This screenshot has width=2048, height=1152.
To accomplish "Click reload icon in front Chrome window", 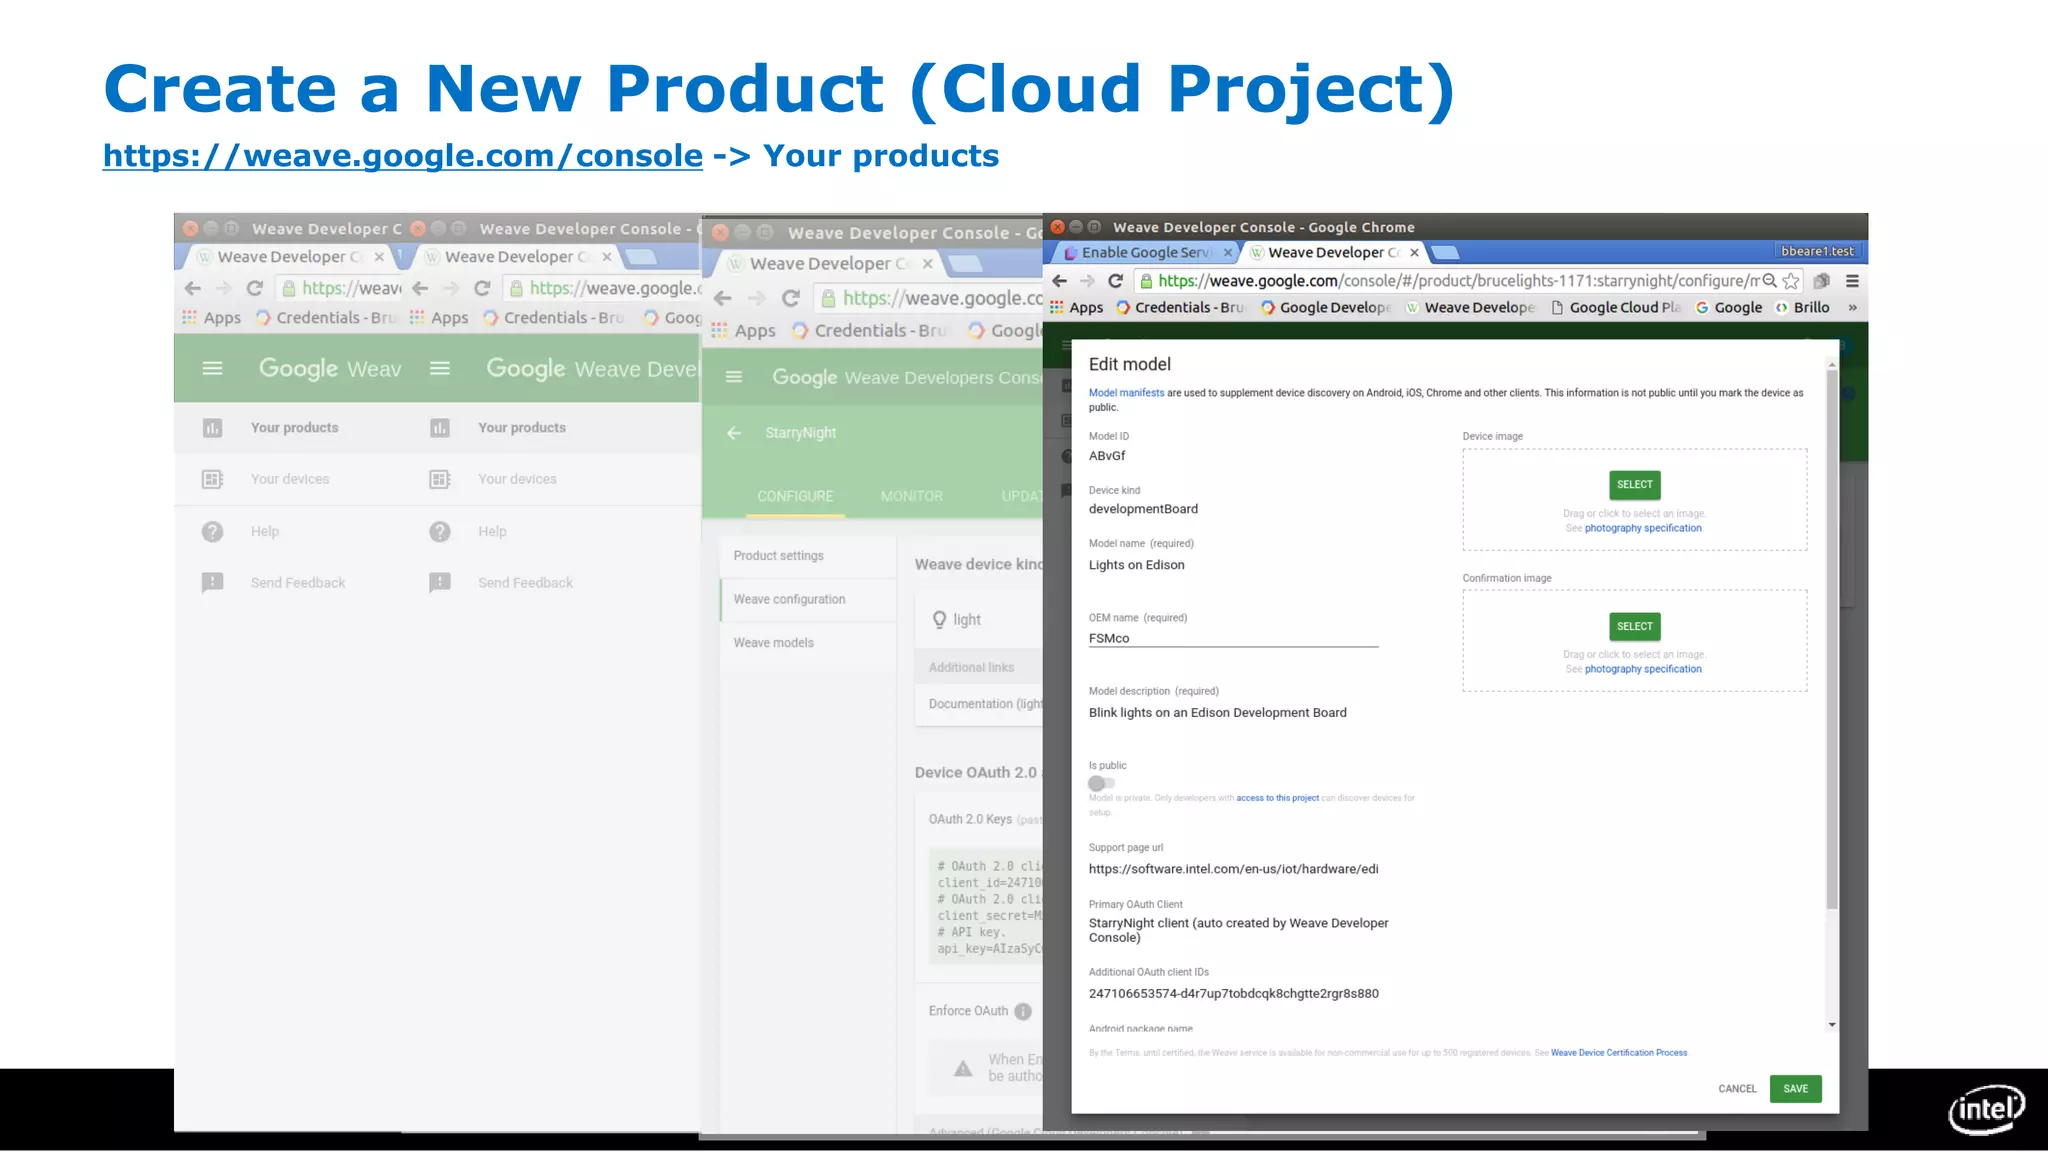I will (1116, 281).
